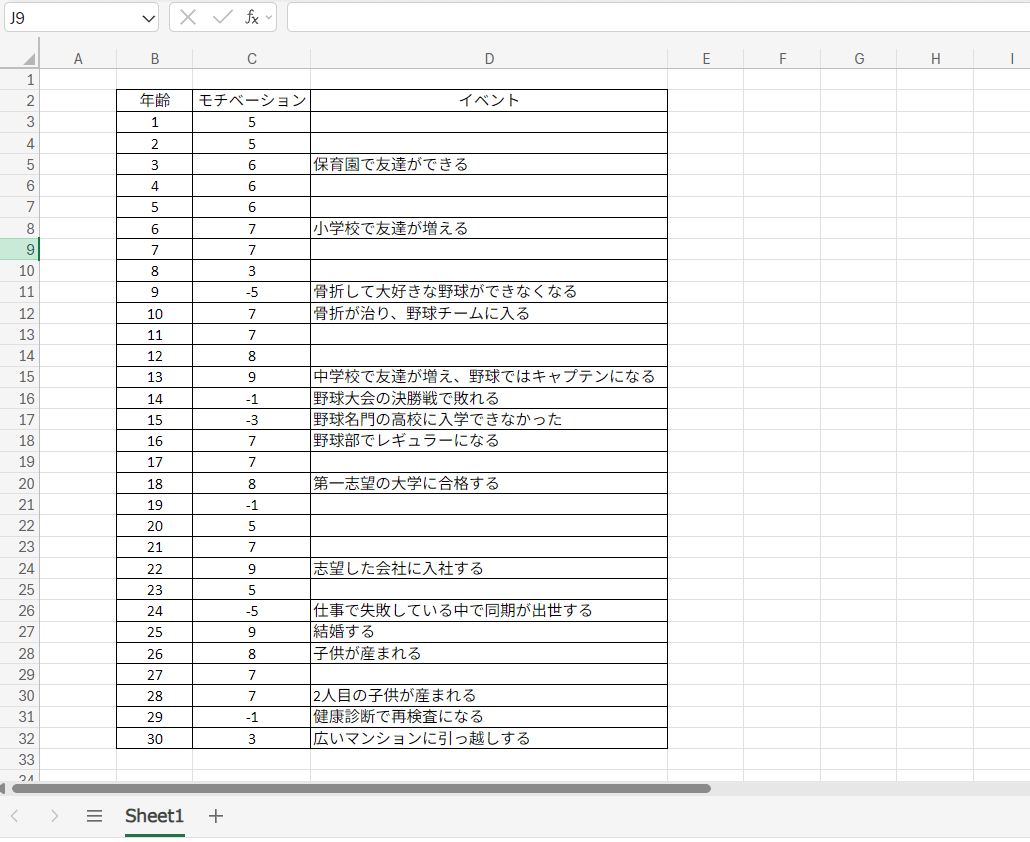1030x842 pixels.
Task: Select row 9 header
Action: (x=19, y=249)
